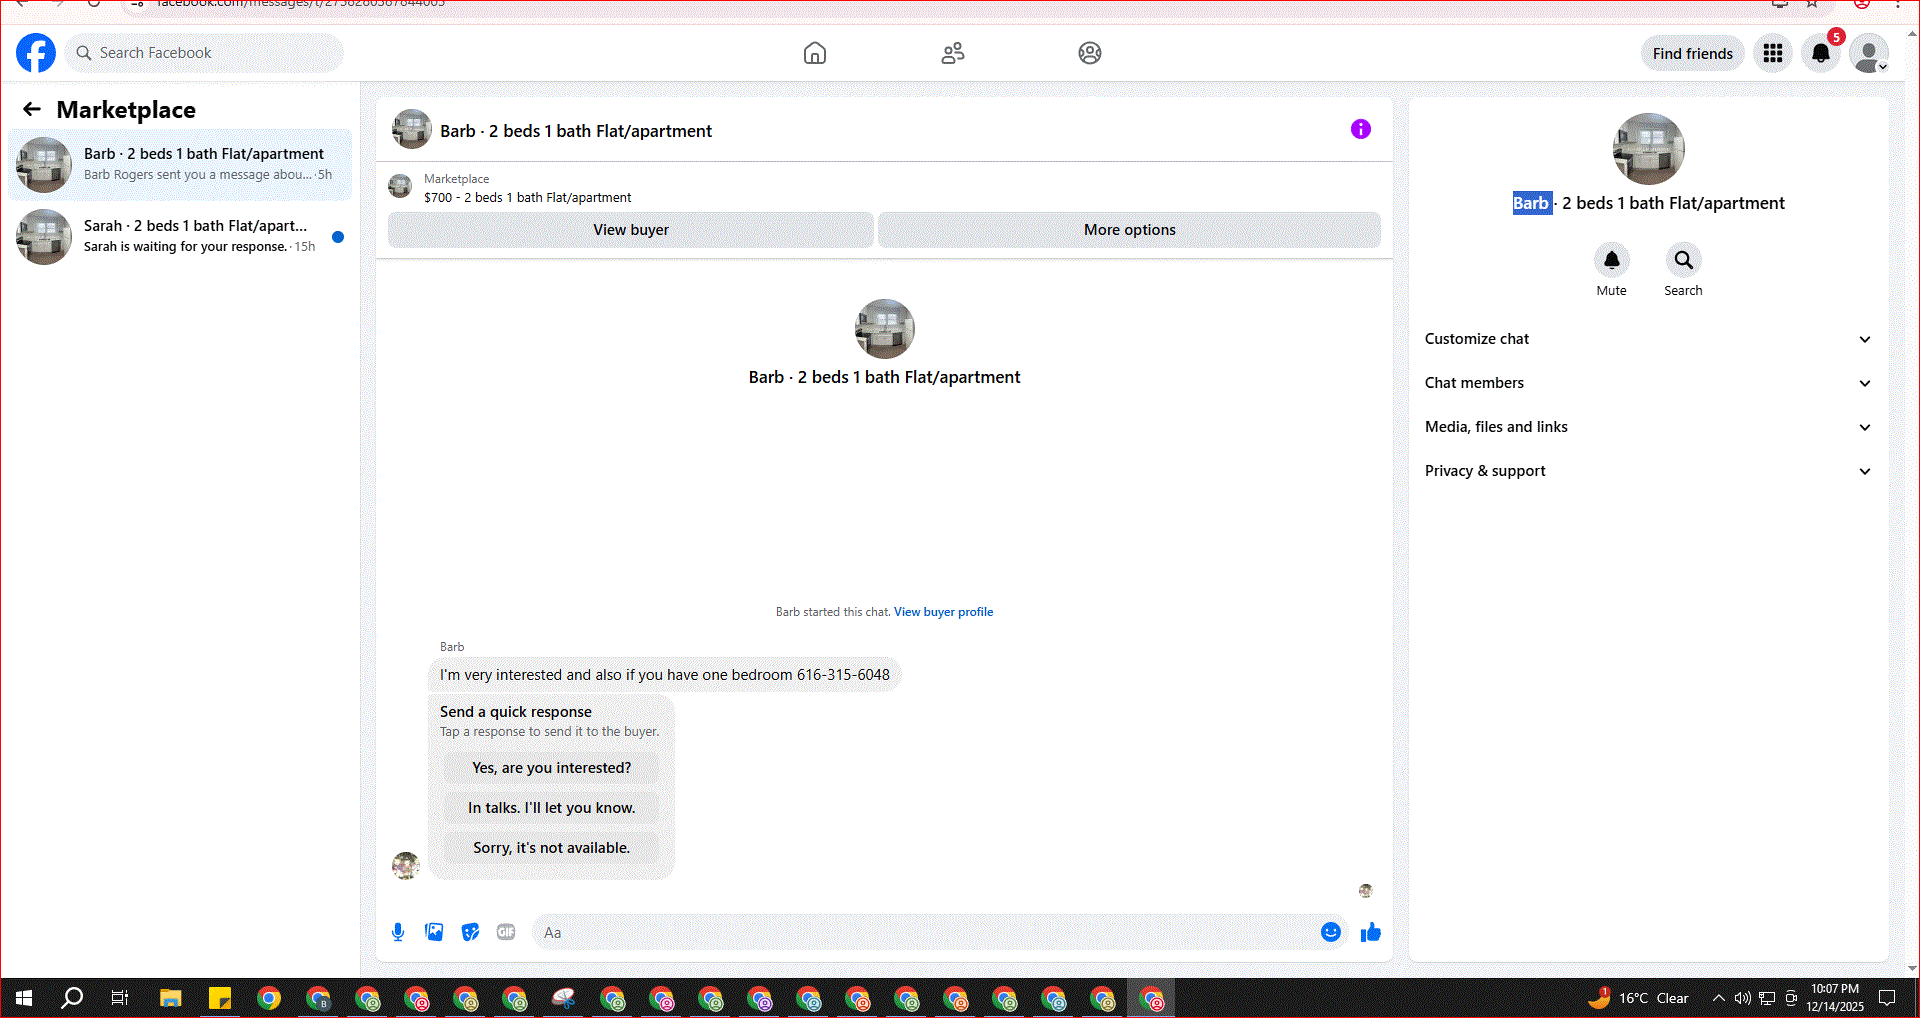Go back with the Marketplace arrow

(x=32, y=109)
